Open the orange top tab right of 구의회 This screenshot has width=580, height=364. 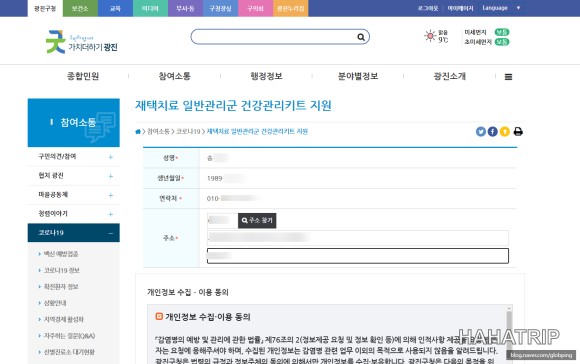click(x=291, y=9)
